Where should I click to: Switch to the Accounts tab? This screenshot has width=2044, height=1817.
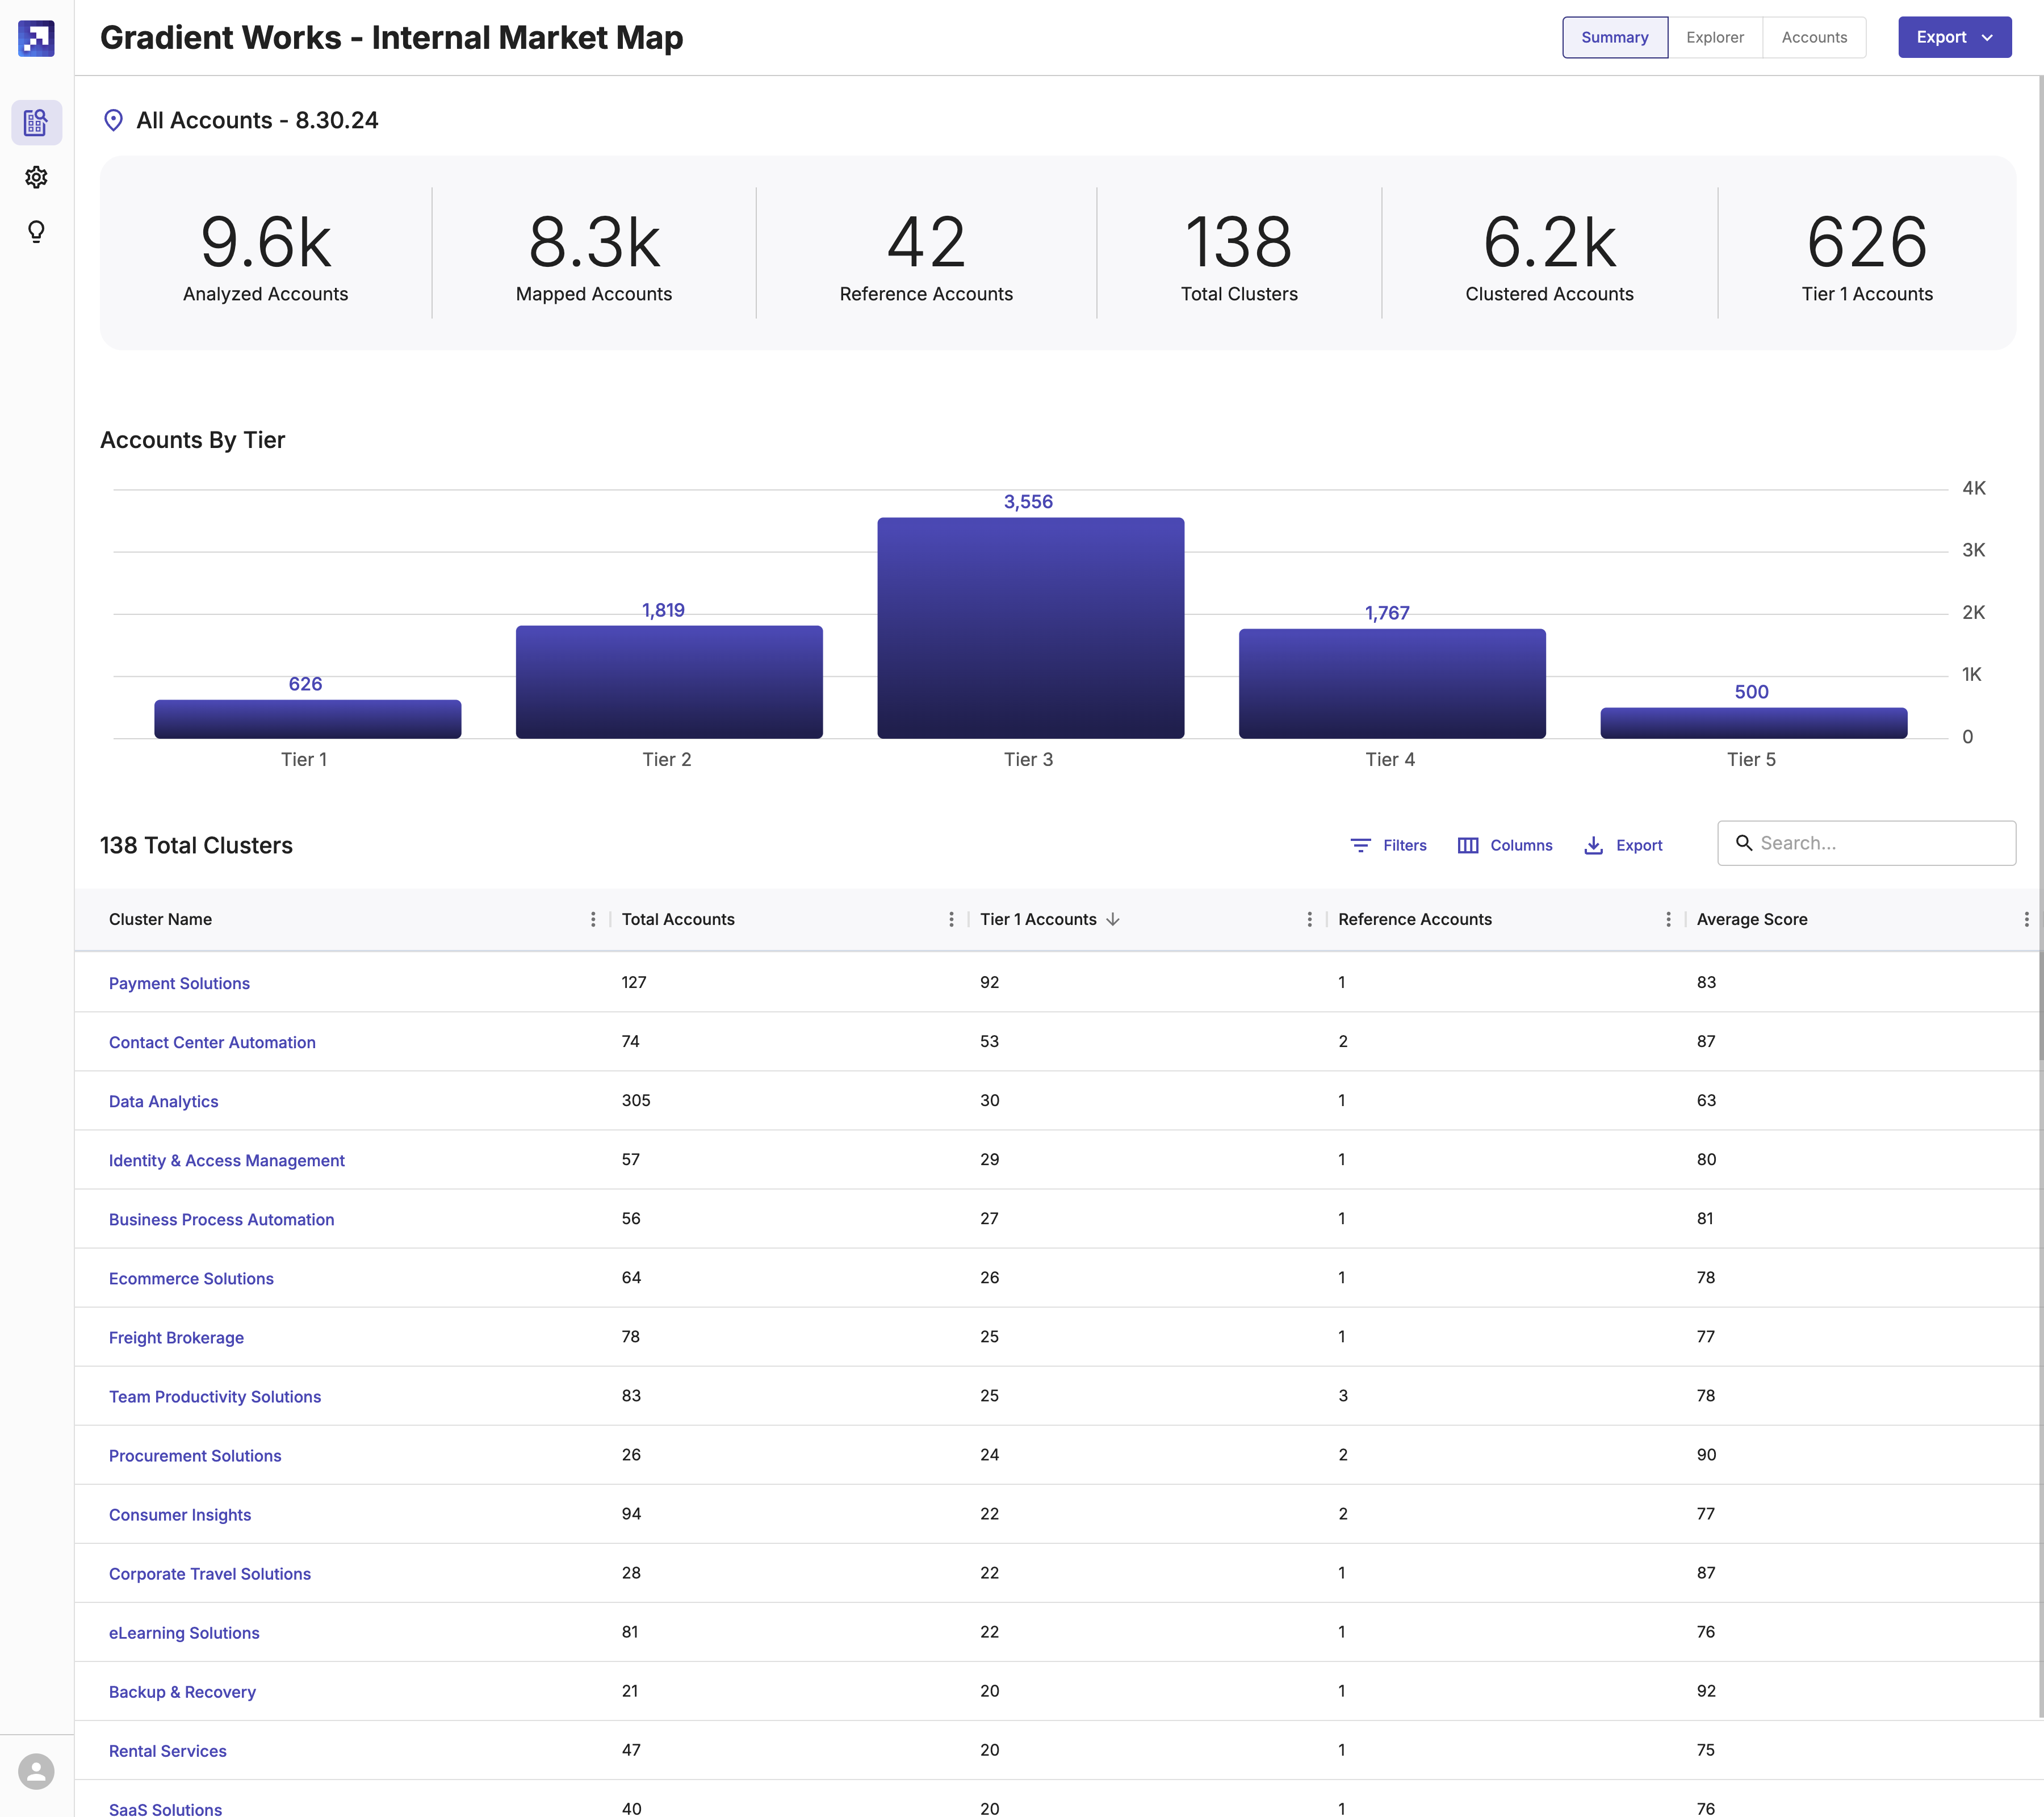tap(1813, 37)
